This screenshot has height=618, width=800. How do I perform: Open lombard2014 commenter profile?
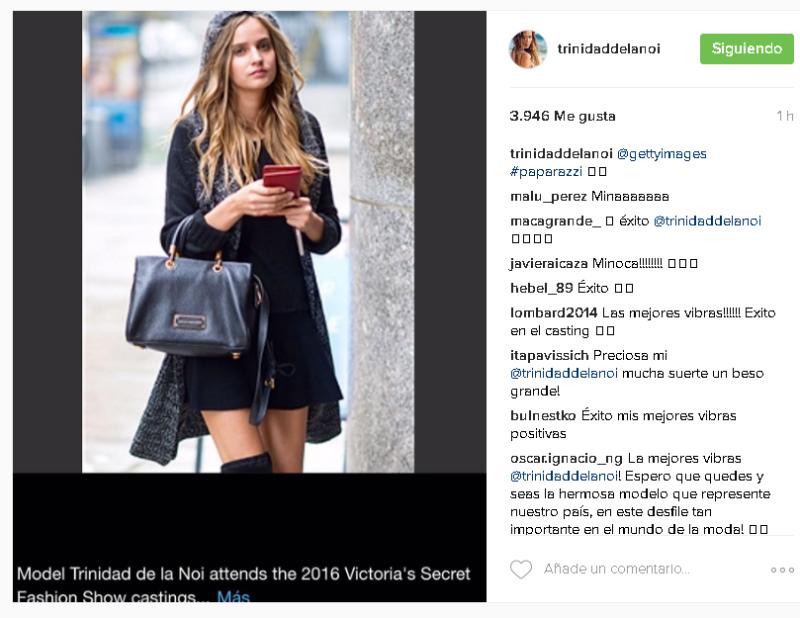tap(554, 313)
